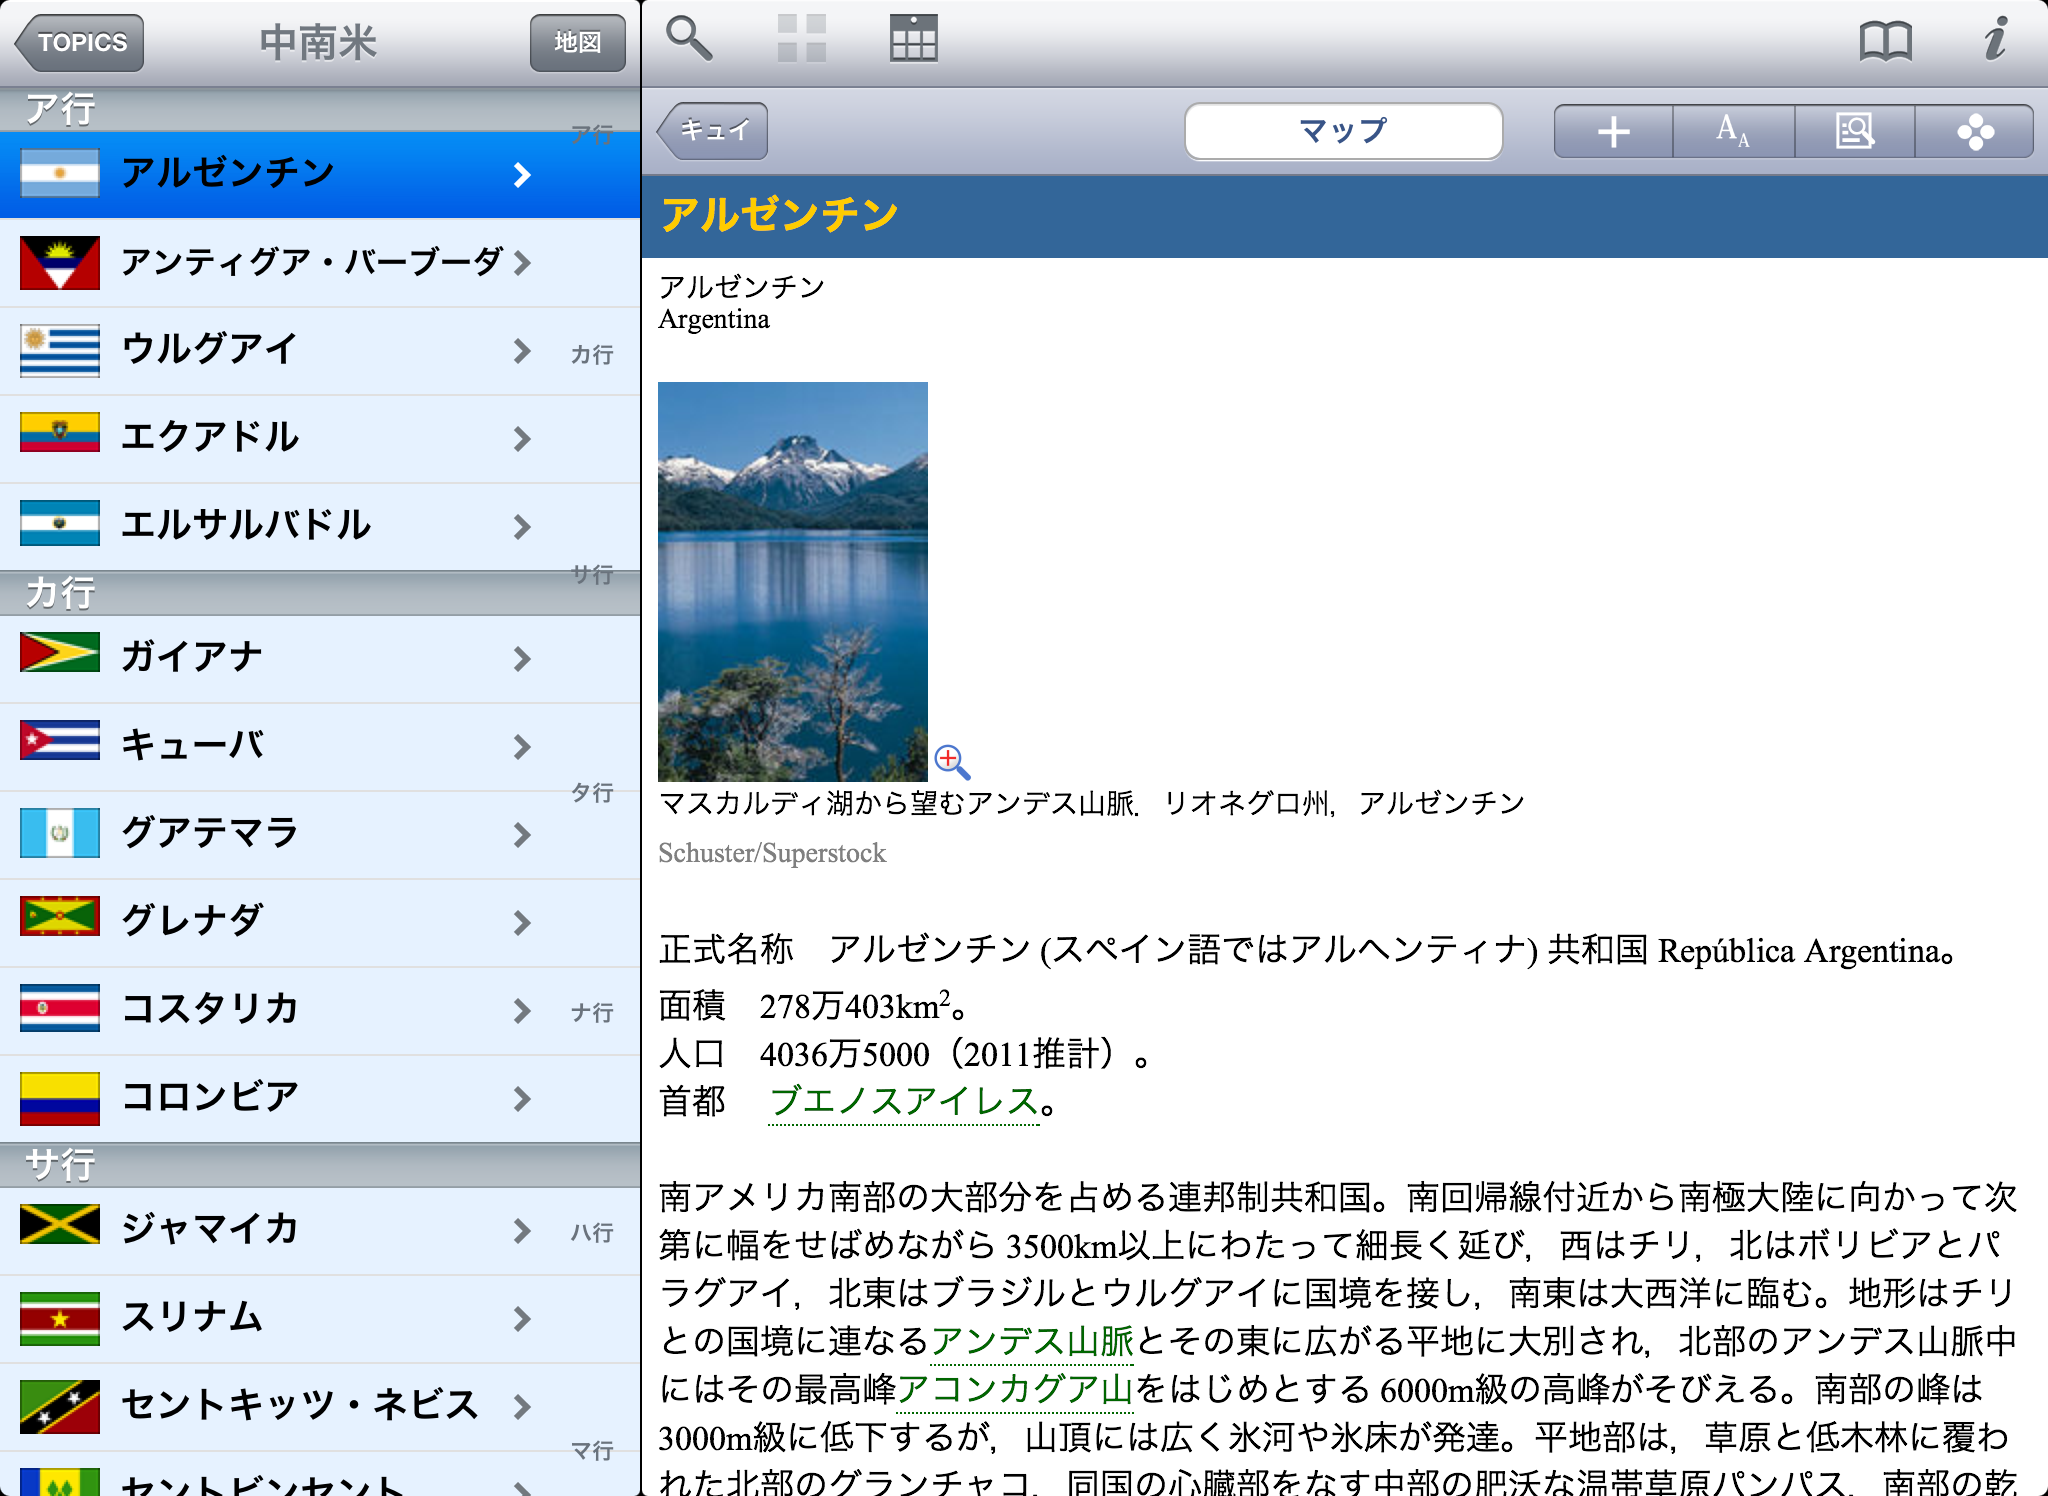Open the アコンカグア山 link
The width and height of the screenshot is (2048, 1496).
coord(1014,1389)
